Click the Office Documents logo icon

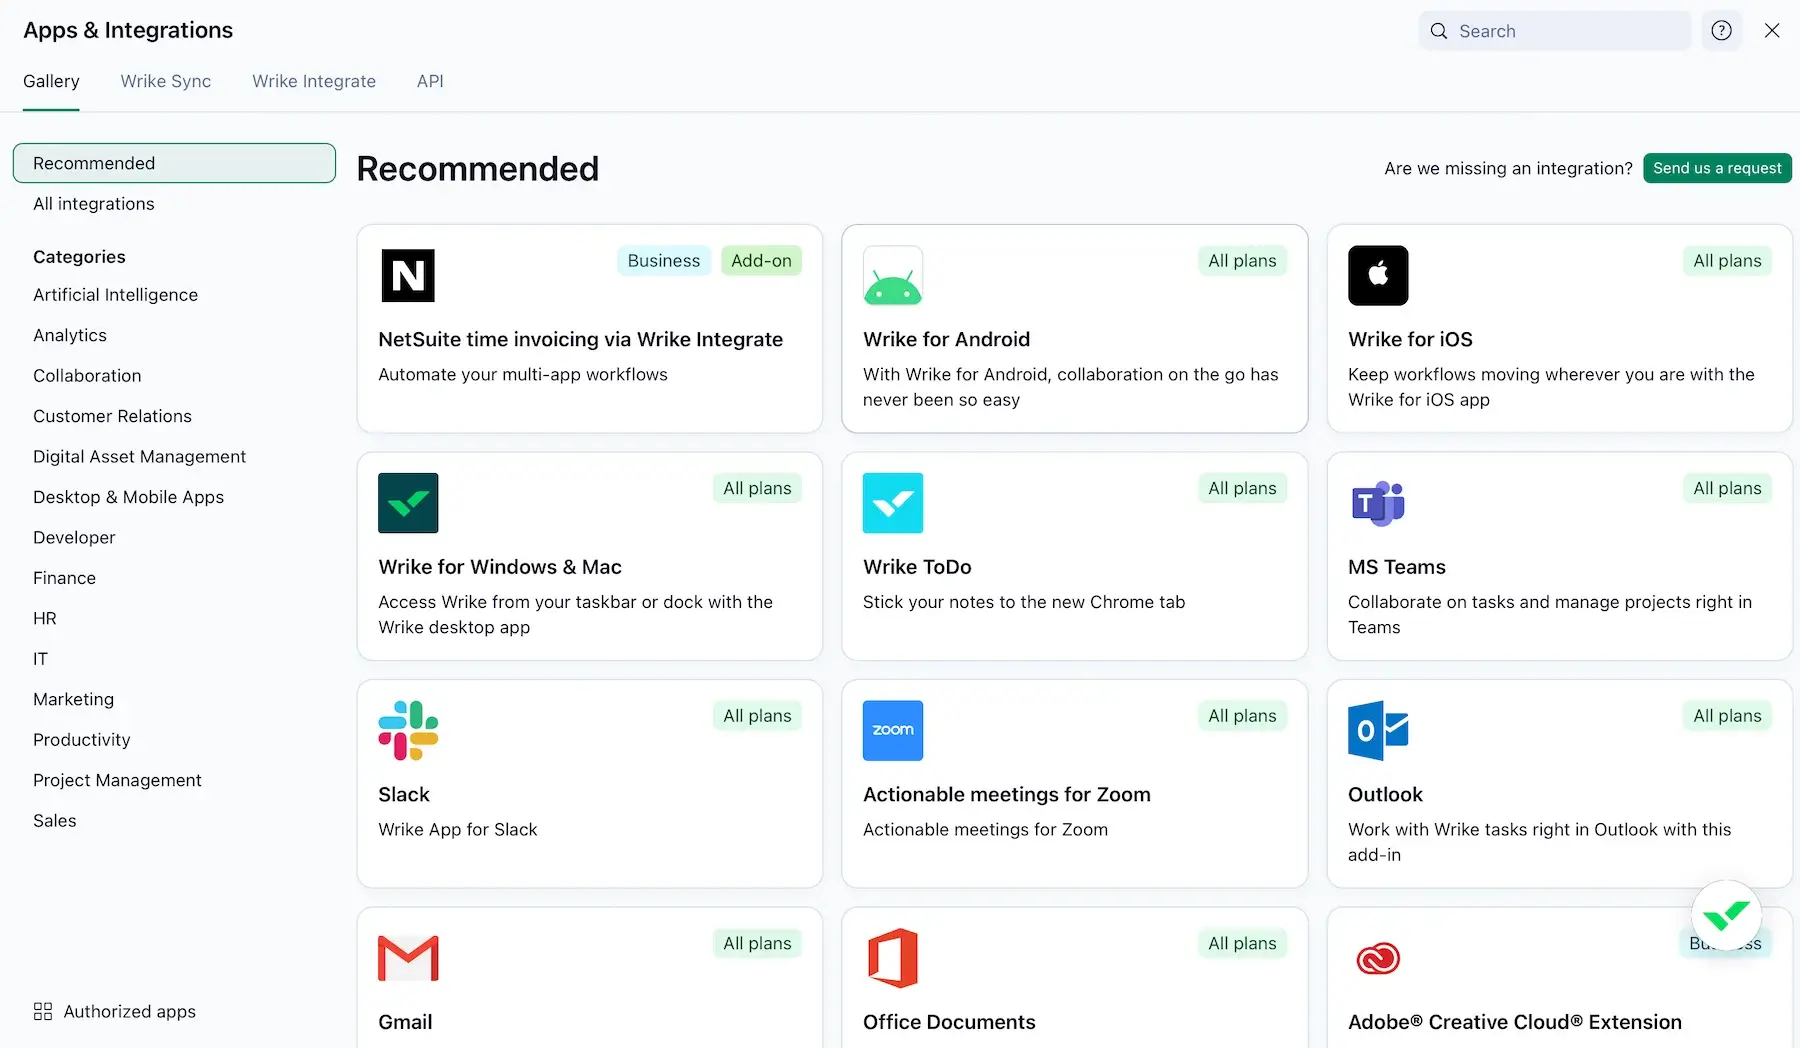coord(892,958)
